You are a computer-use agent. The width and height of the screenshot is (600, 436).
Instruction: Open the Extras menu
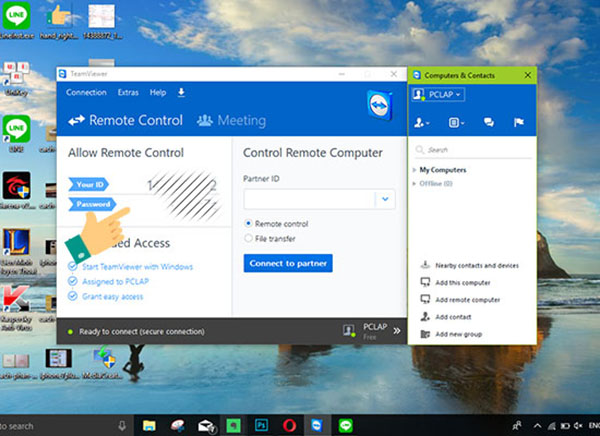[128, 92]
